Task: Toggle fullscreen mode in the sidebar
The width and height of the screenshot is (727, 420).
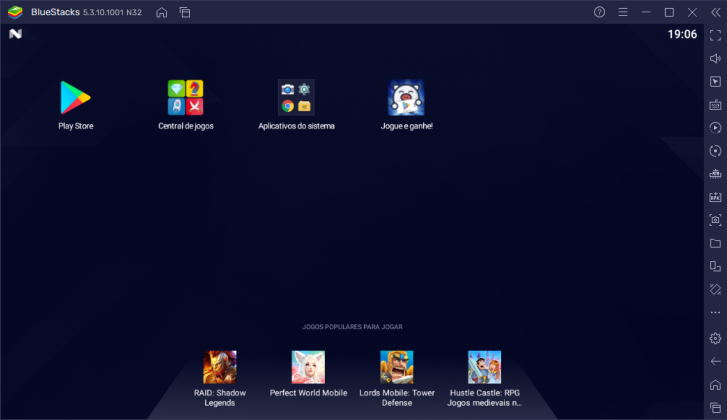Action: pyautogui.click(x=715, y=35)
